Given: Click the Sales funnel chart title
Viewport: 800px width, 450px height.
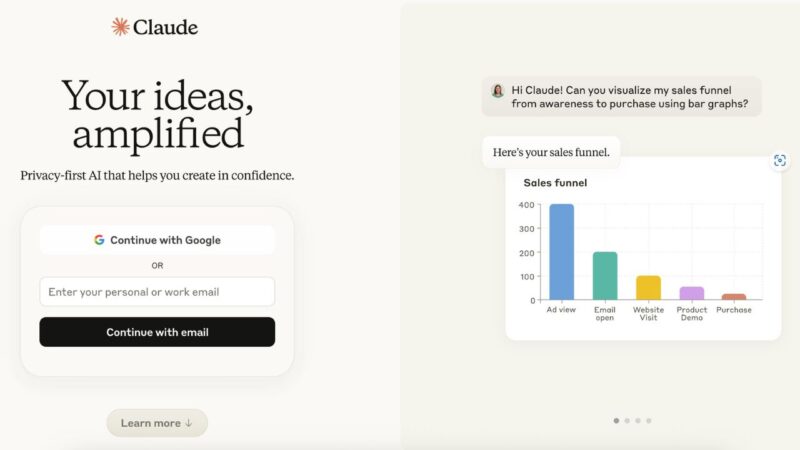Looking at the screenshot, I should (555, 183).
